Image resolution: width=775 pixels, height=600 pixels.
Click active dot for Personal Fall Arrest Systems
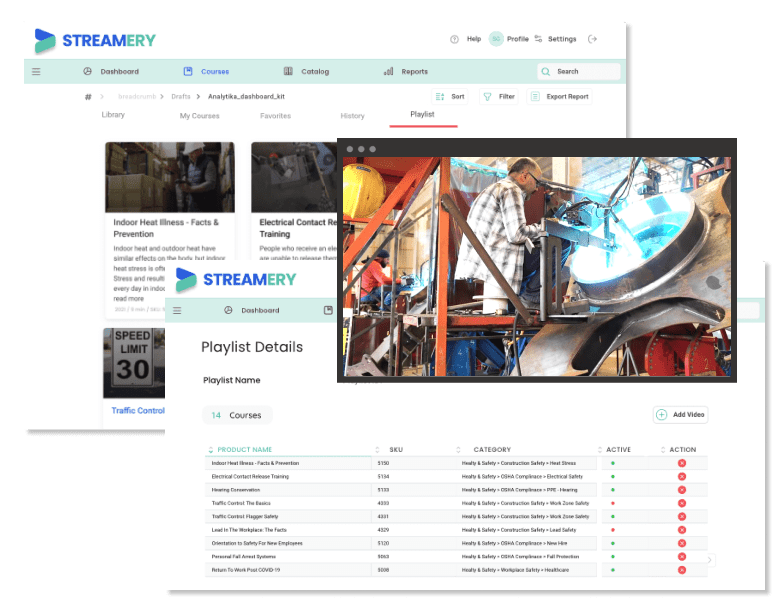click(x=613, y=557)
